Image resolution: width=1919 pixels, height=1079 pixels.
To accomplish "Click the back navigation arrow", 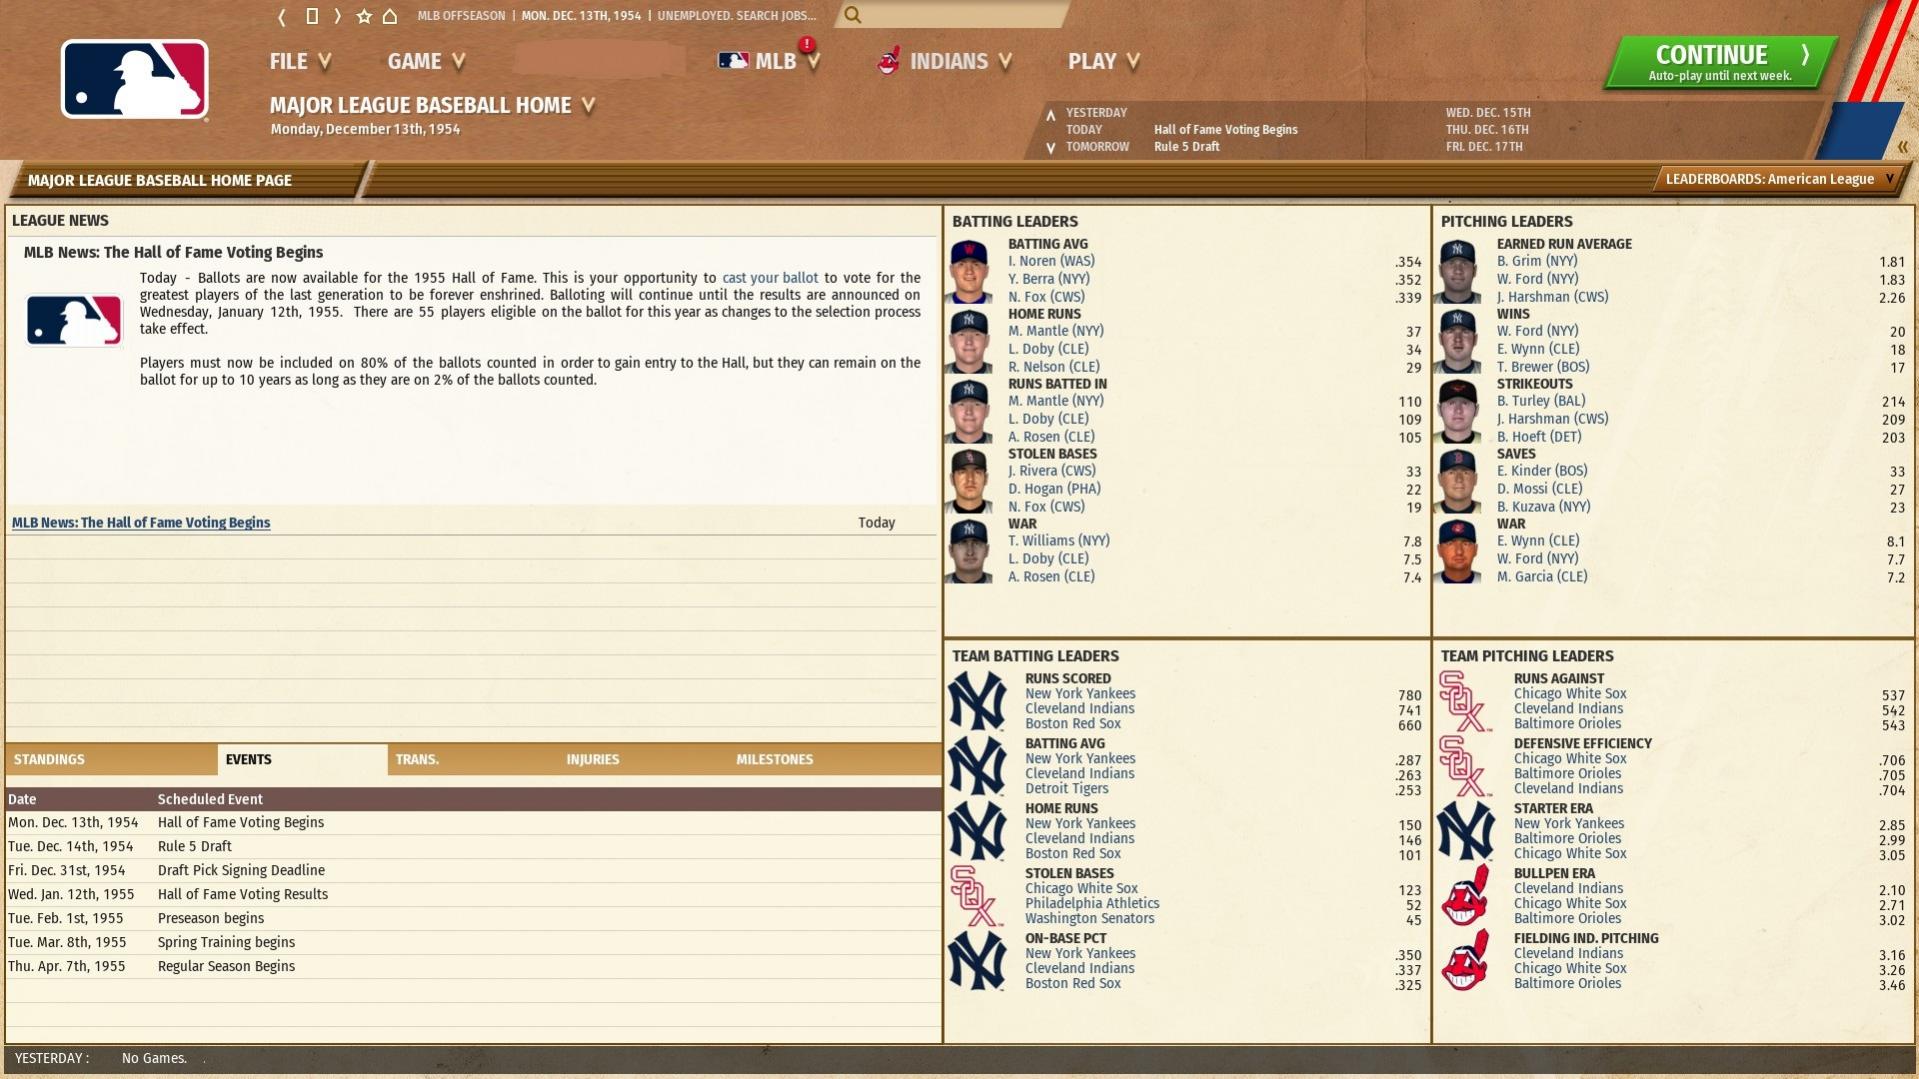I will point(282,16).
